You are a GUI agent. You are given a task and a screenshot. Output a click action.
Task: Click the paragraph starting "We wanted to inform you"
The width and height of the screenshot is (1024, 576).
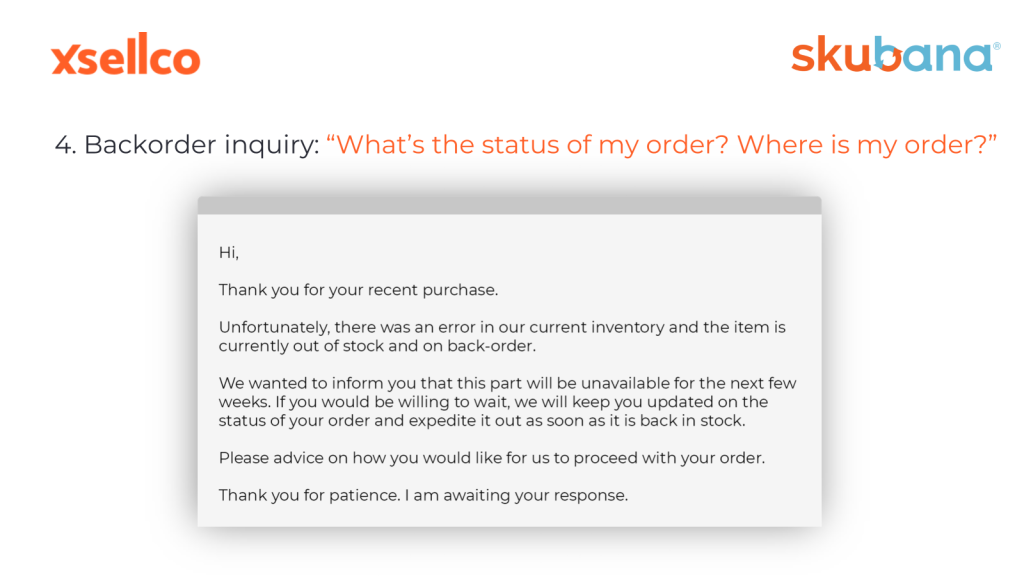coord(507,402)
